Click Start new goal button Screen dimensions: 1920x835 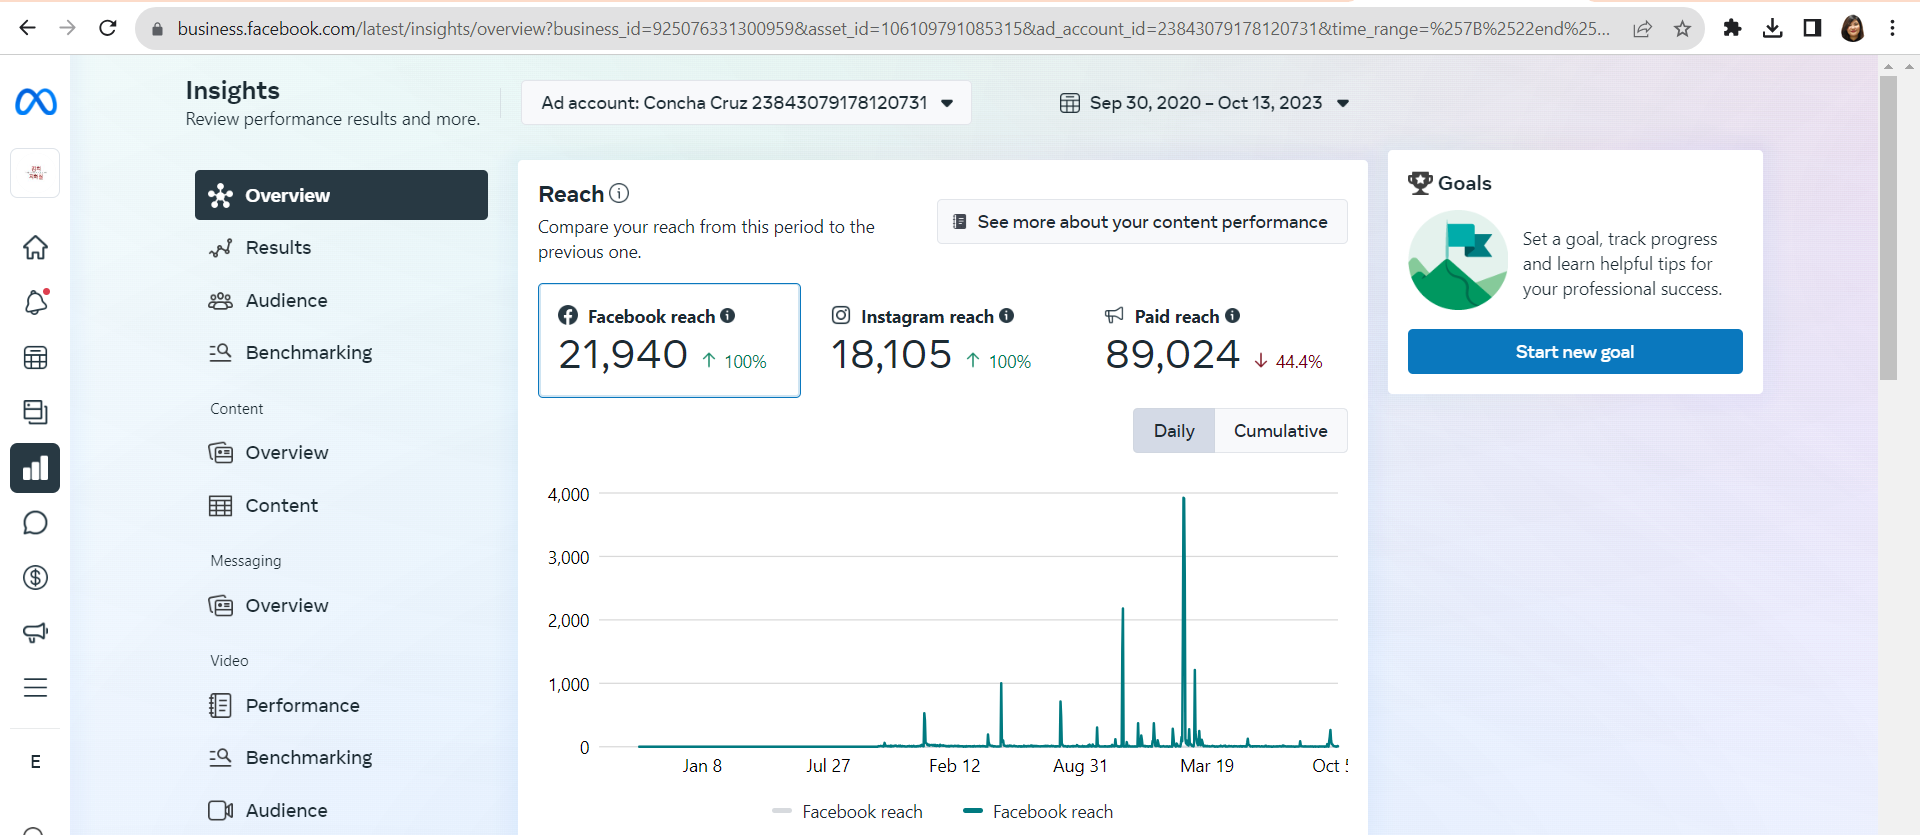(1575, 352)
